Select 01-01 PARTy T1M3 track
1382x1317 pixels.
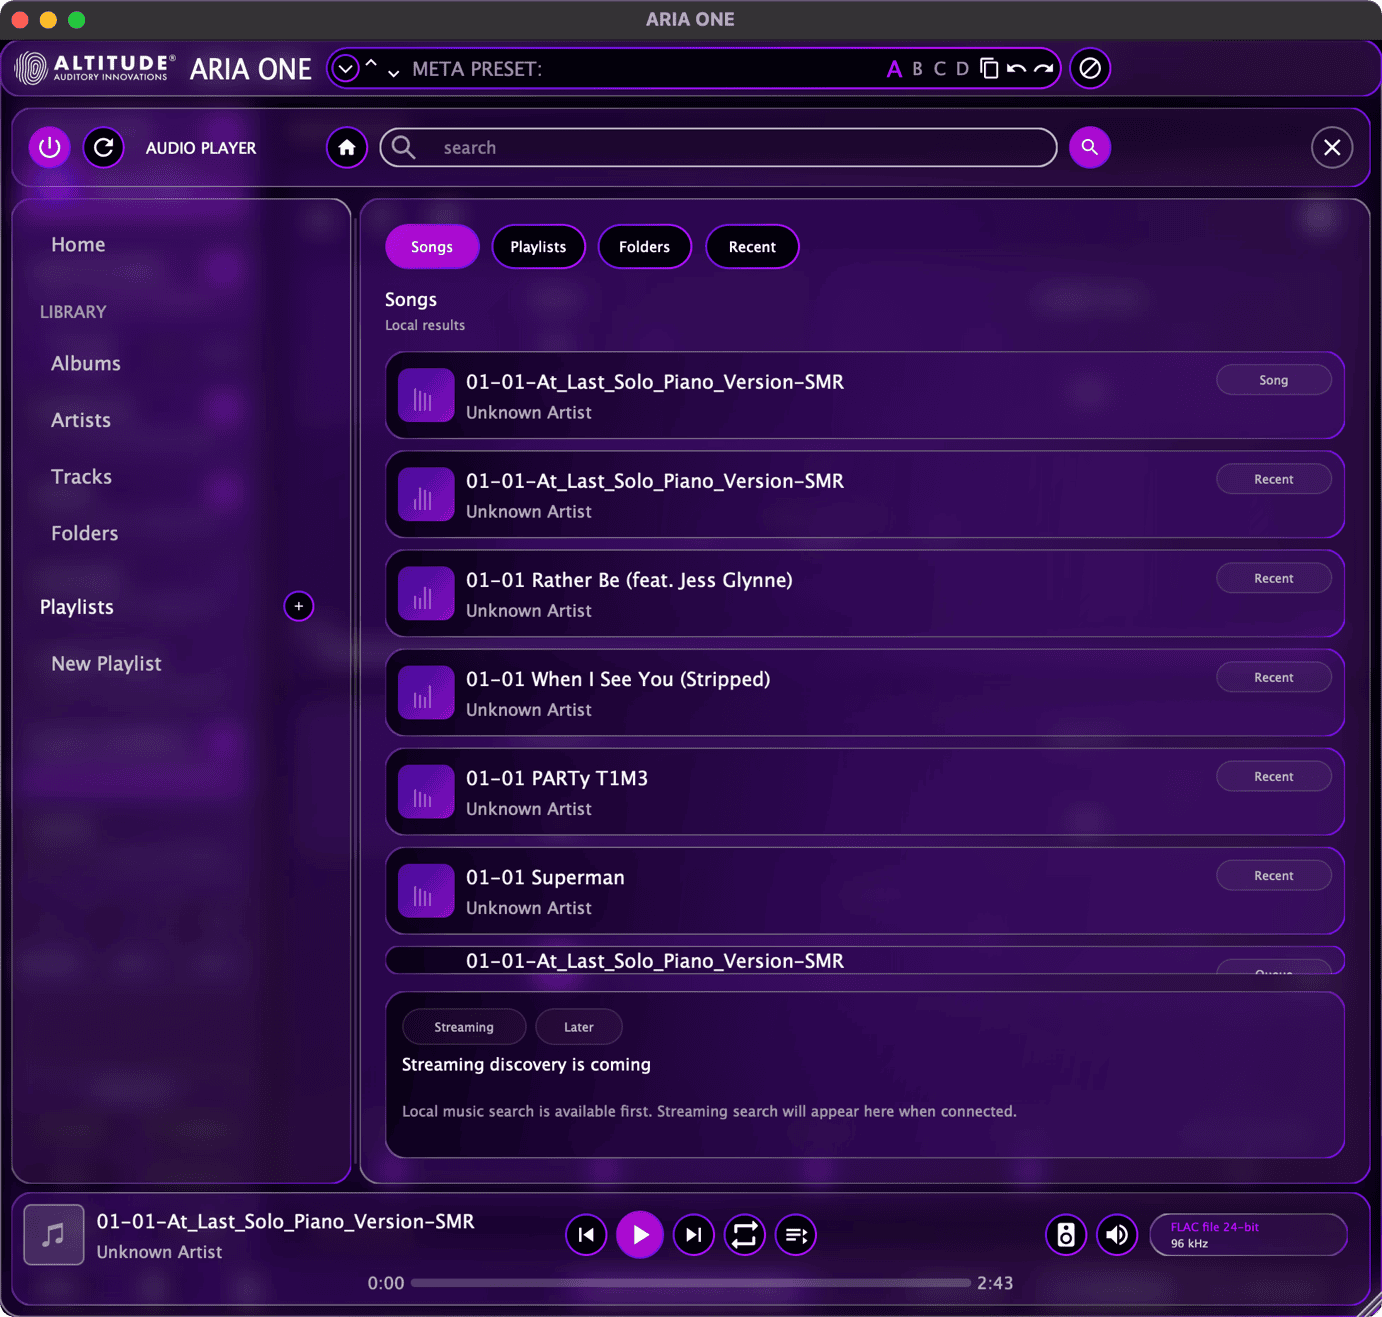pos(864,792)
